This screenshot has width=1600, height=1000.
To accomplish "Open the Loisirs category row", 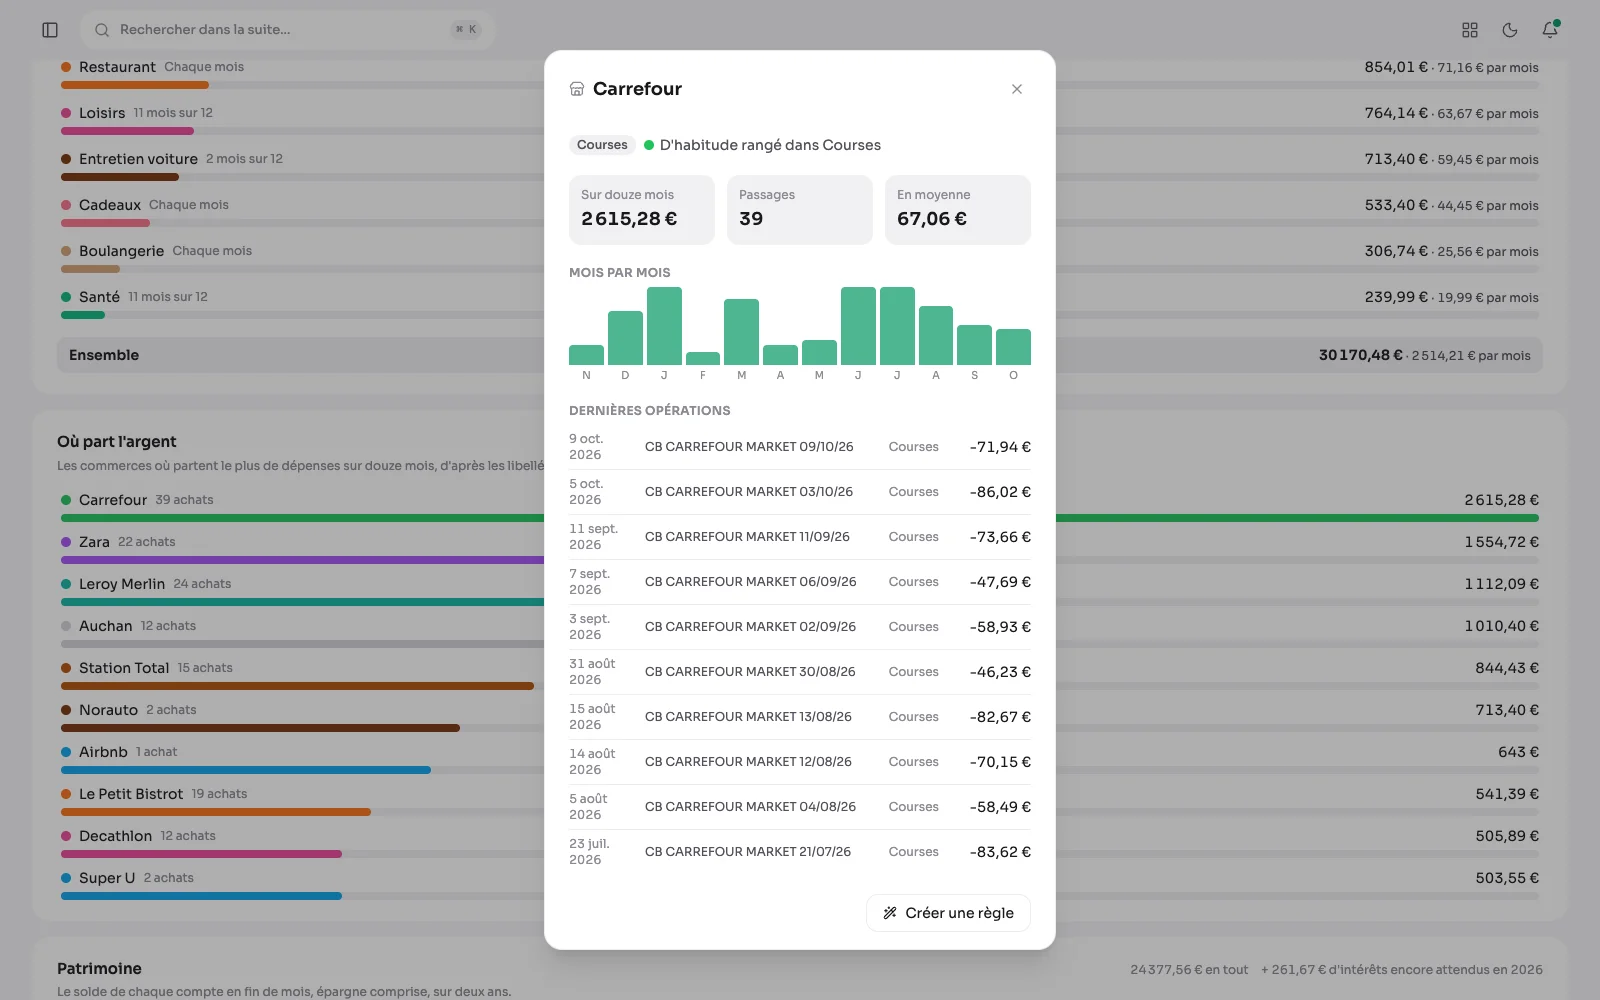I will click(800, 119).
